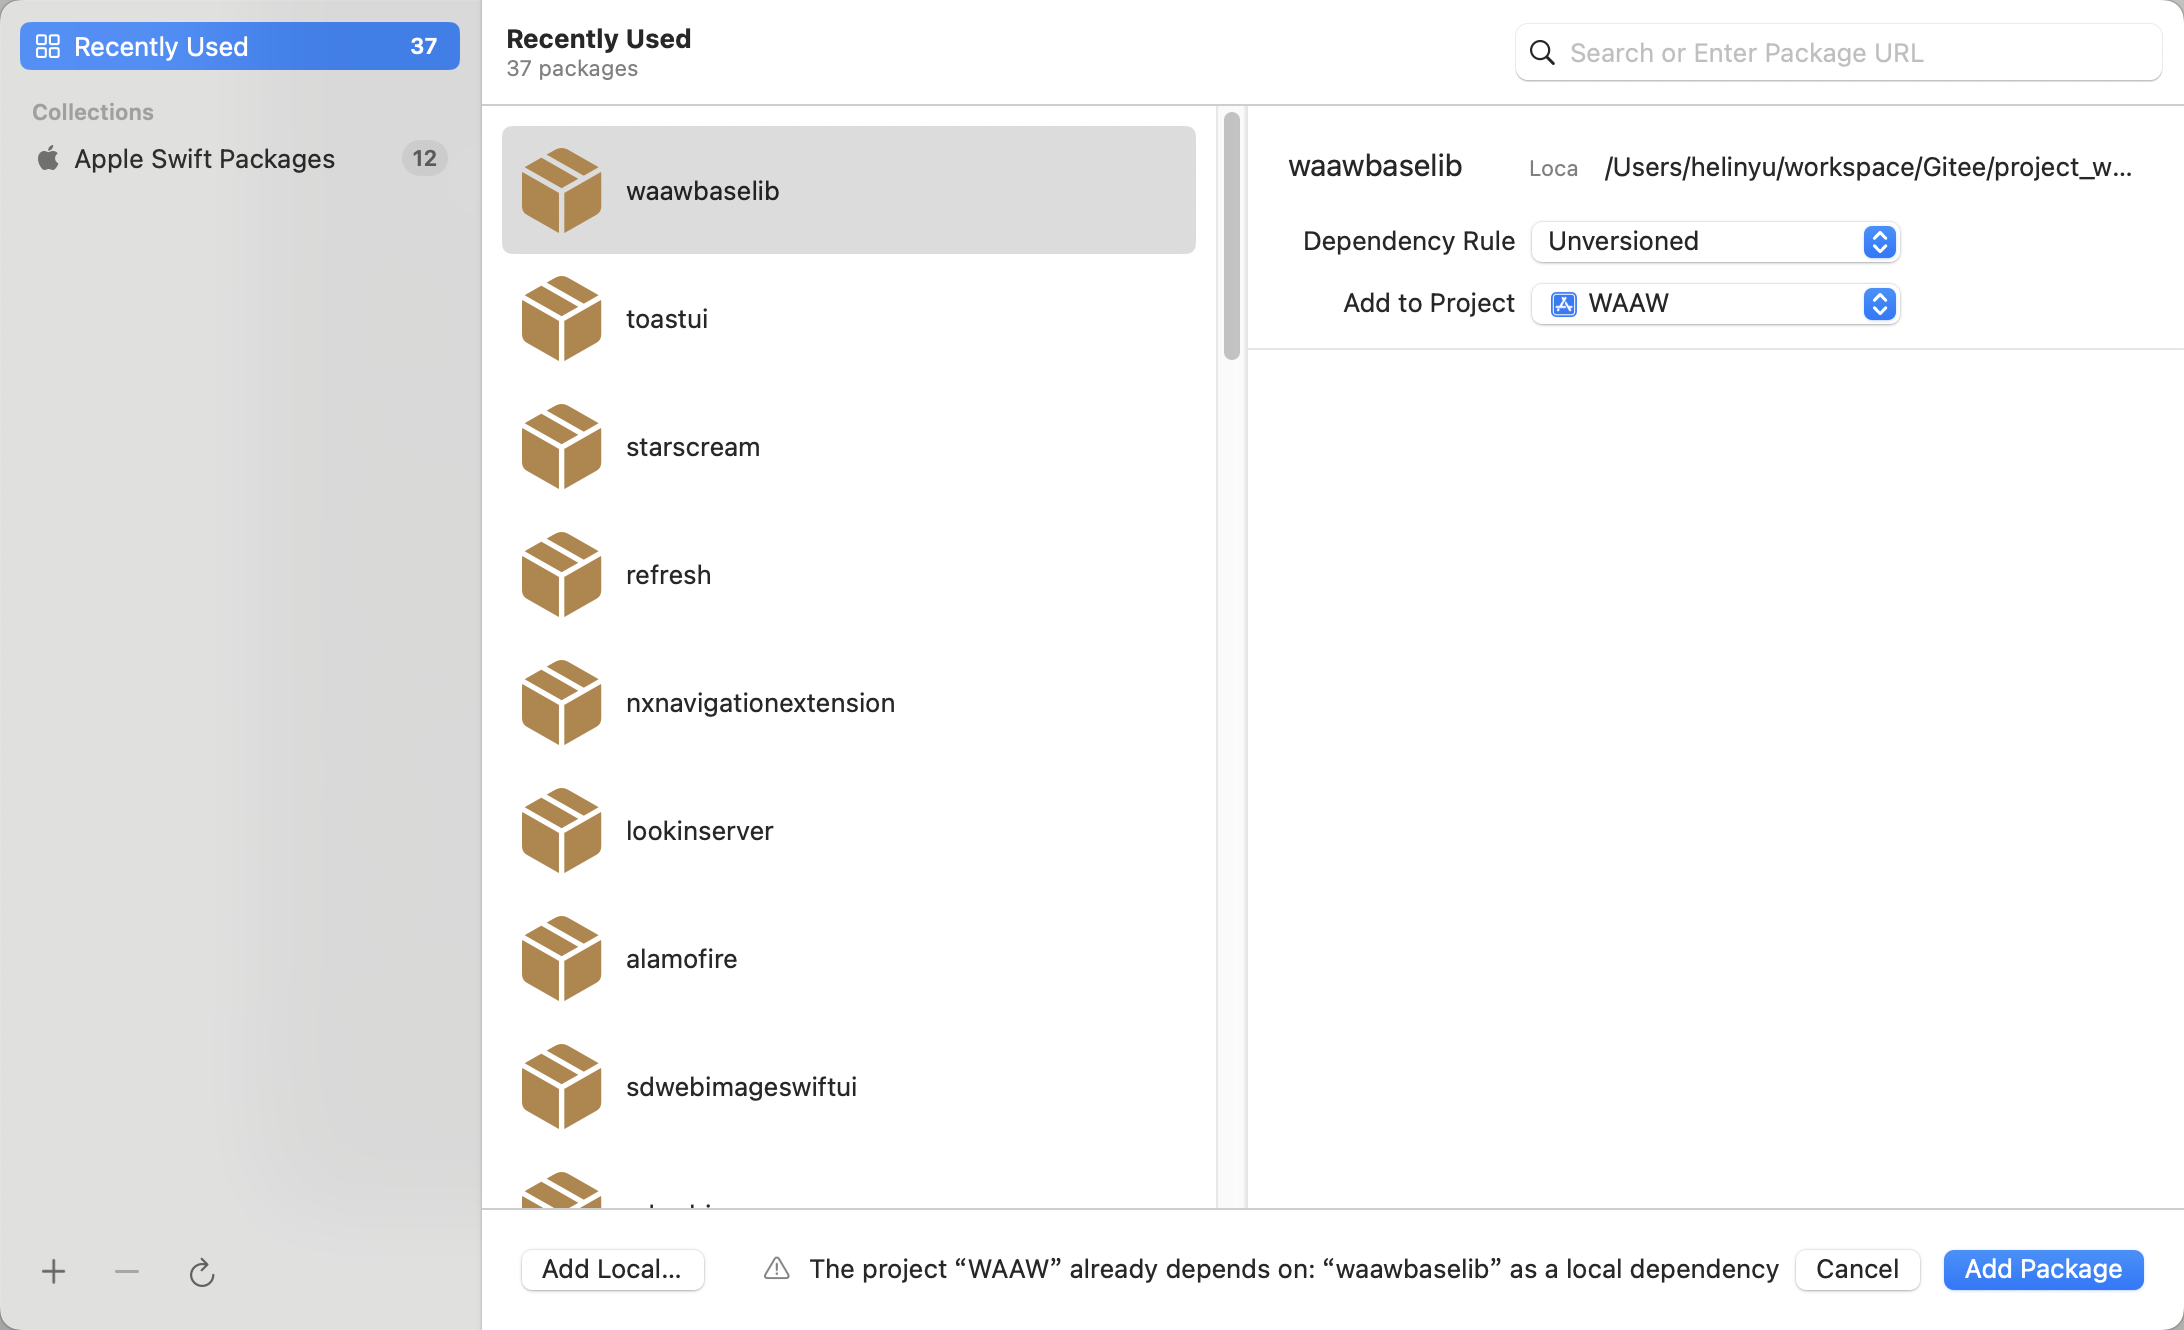Screen dimensions: 2184x1330
Task: Click the Cancel button
Action: tap(1857, 1269)
